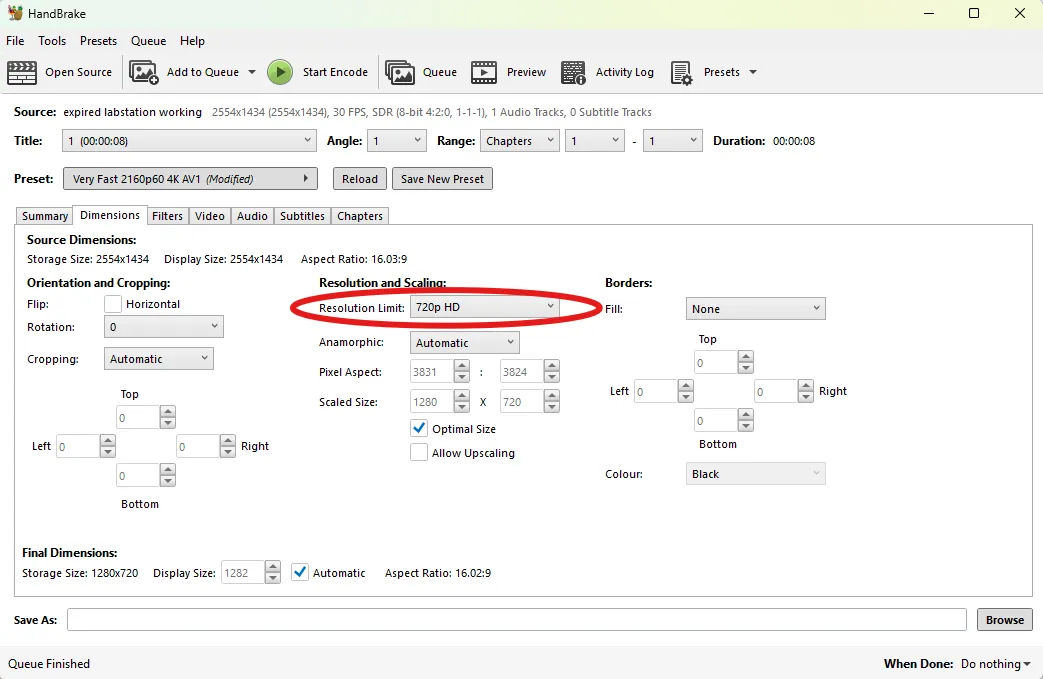Click the Scaled Size width field 1280
Image resolution: width=1043 pixels, height=679 pixels.
(432, 402)
